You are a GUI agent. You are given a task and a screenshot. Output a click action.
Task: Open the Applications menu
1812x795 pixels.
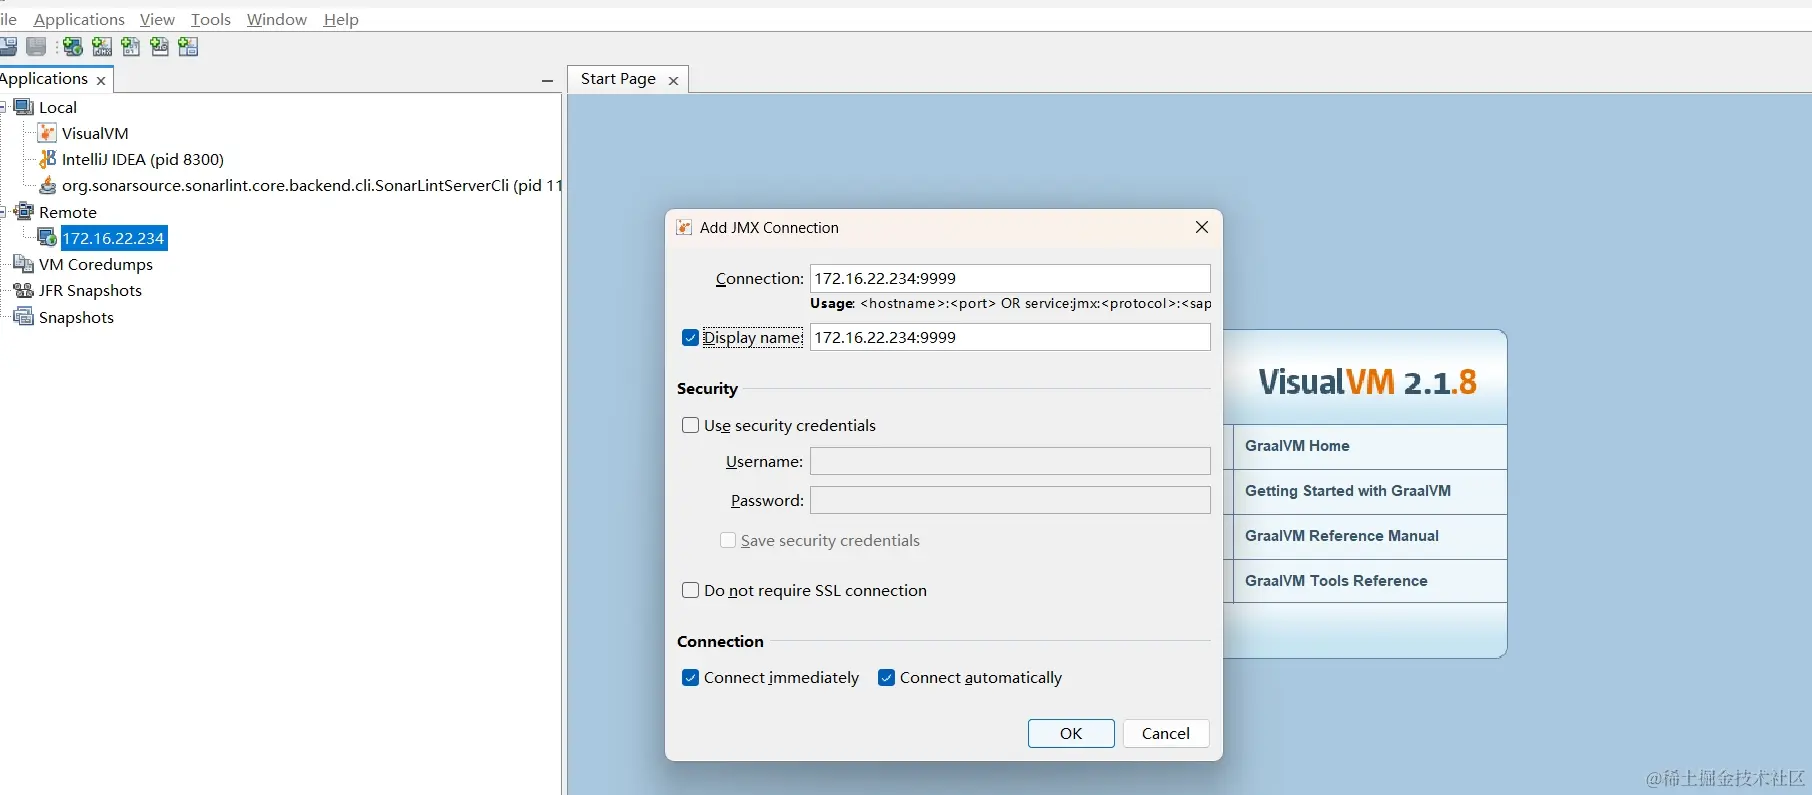click(79, 19)
